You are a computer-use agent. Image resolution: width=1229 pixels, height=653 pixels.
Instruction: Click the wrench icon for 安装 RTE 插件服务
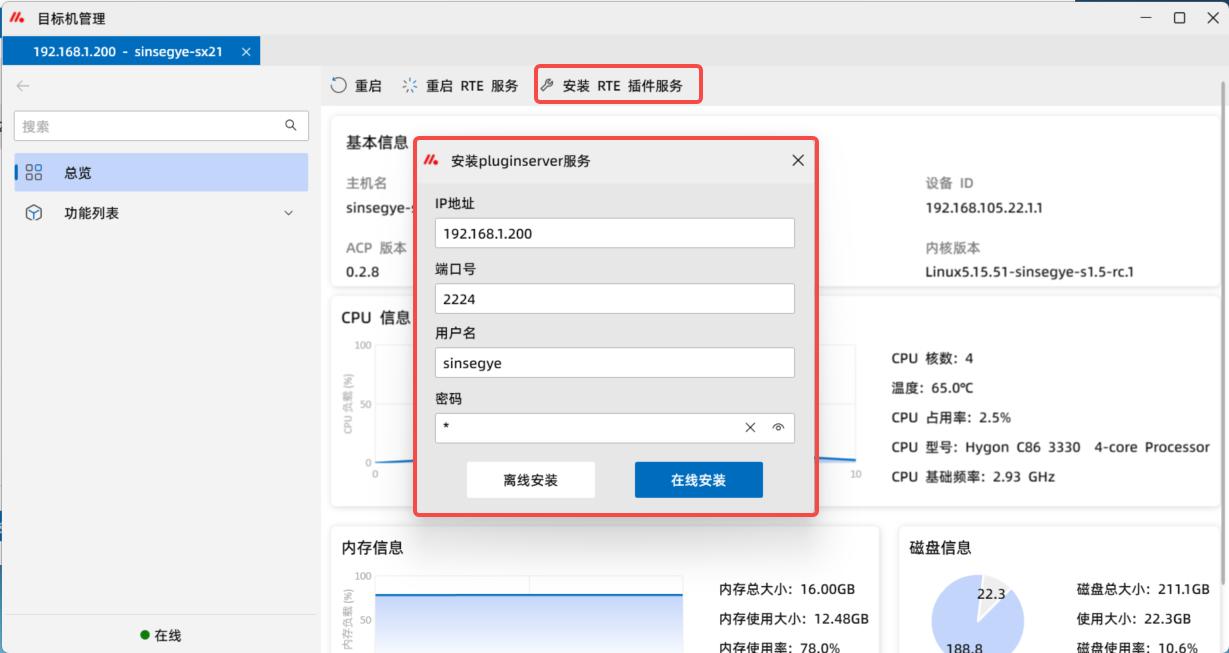[547, 86]
